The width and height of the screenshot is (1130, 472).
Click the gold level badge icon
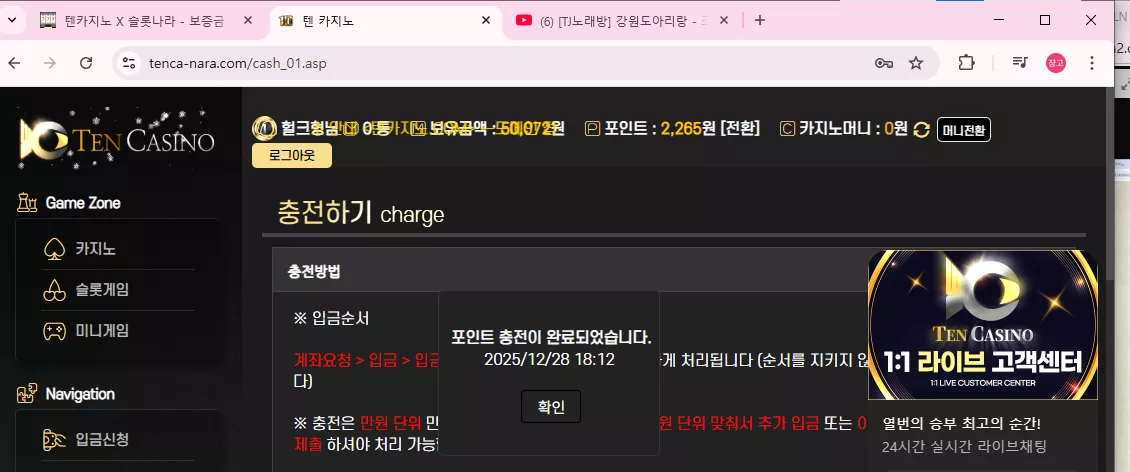click(264, 129)
